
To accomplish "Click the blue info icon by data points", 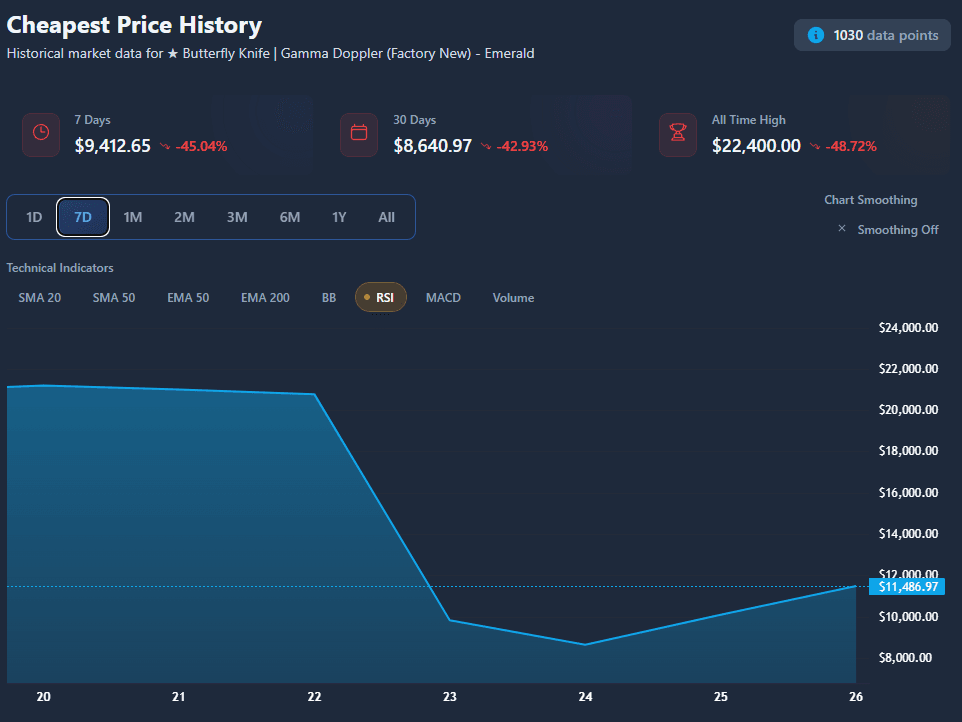I will [816, 35].
